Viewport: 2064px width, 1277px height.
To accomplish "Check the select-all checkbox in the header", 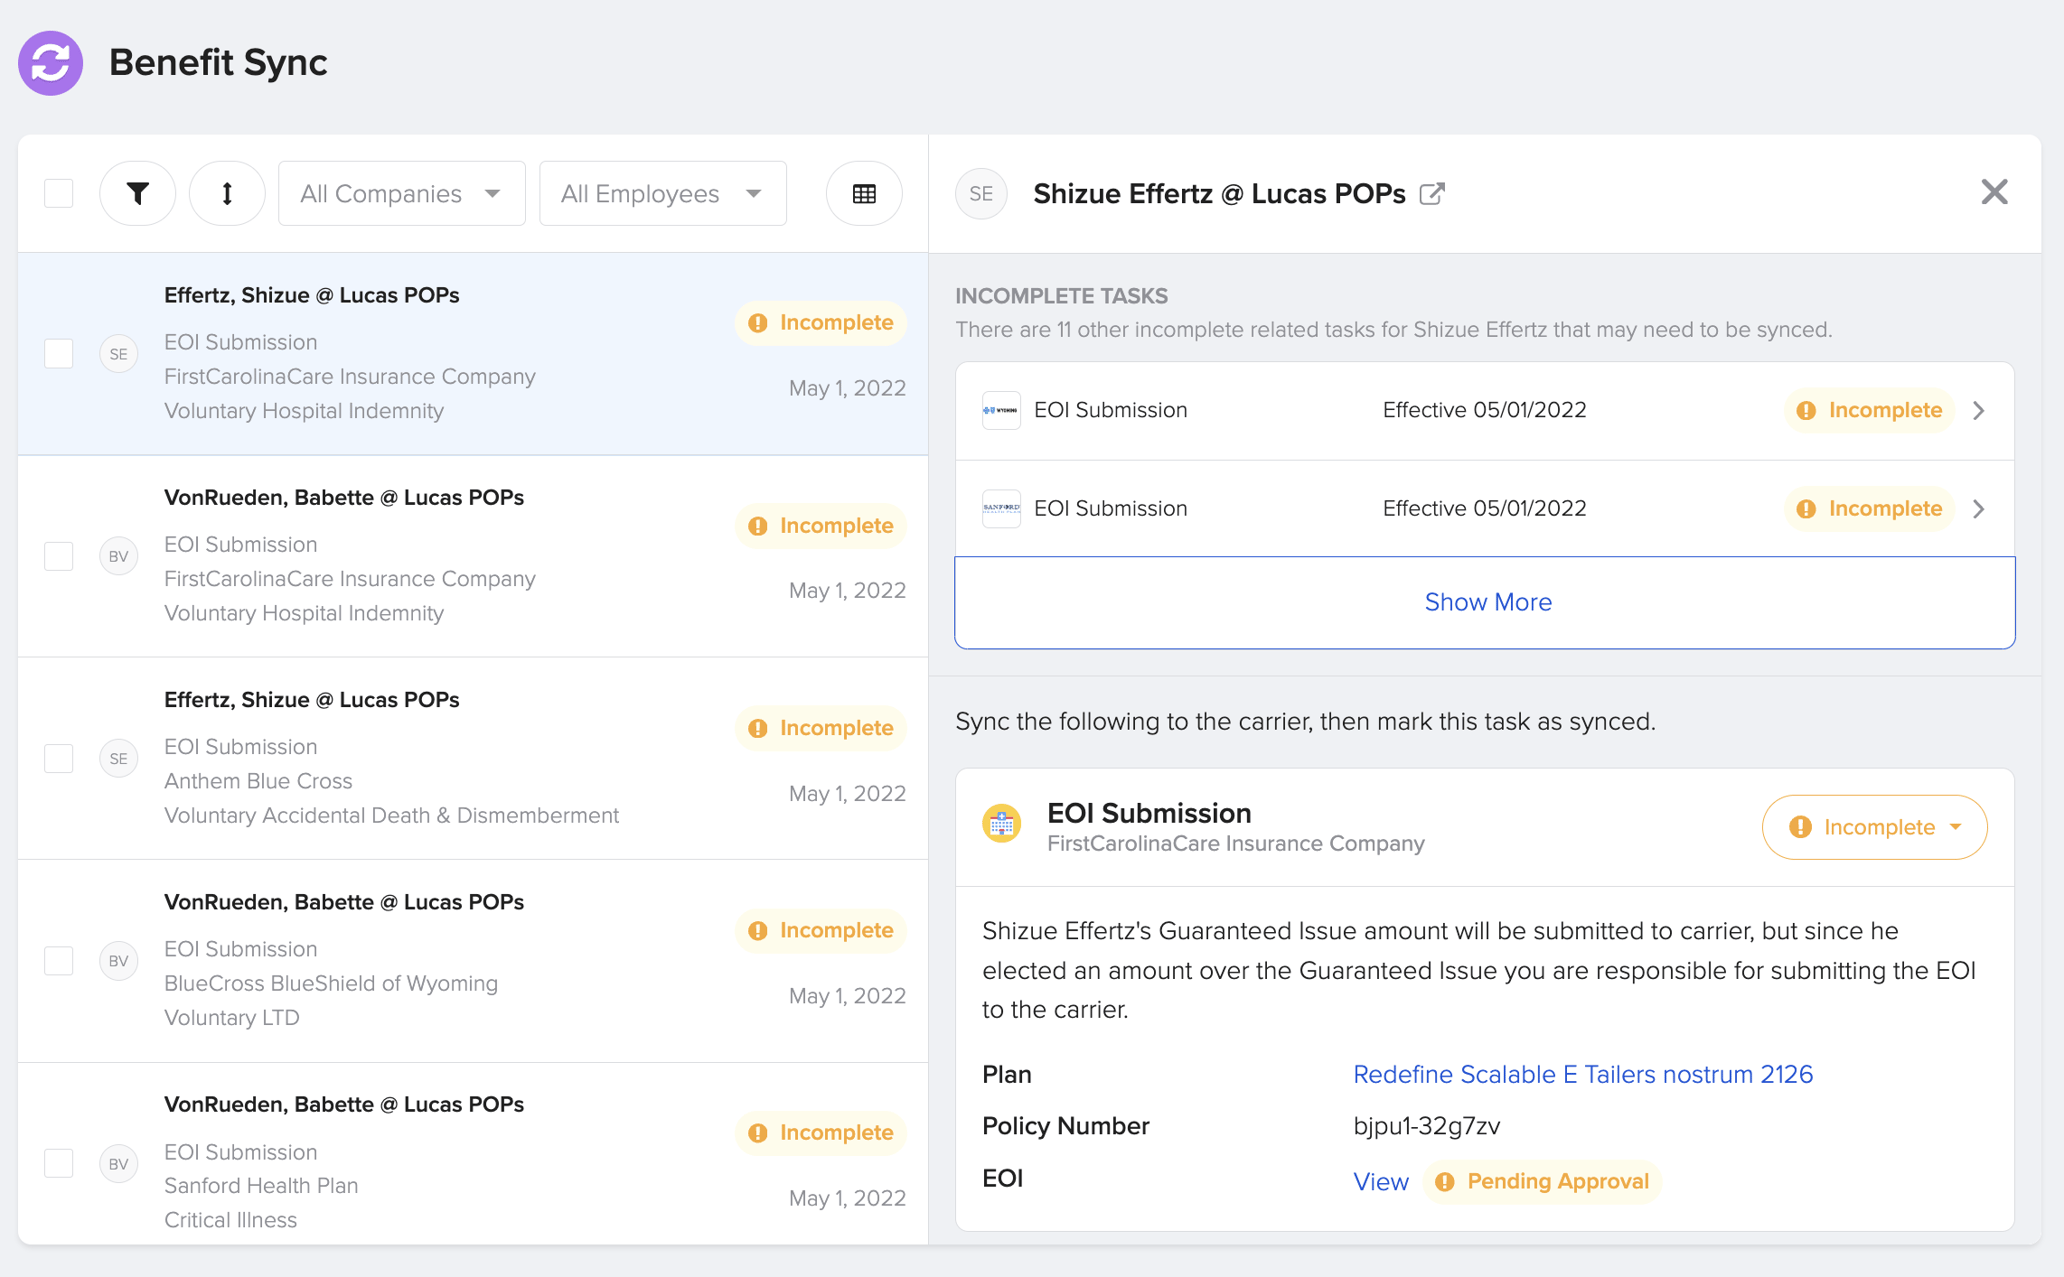I will pyautogui.click(x=58, y=193).
